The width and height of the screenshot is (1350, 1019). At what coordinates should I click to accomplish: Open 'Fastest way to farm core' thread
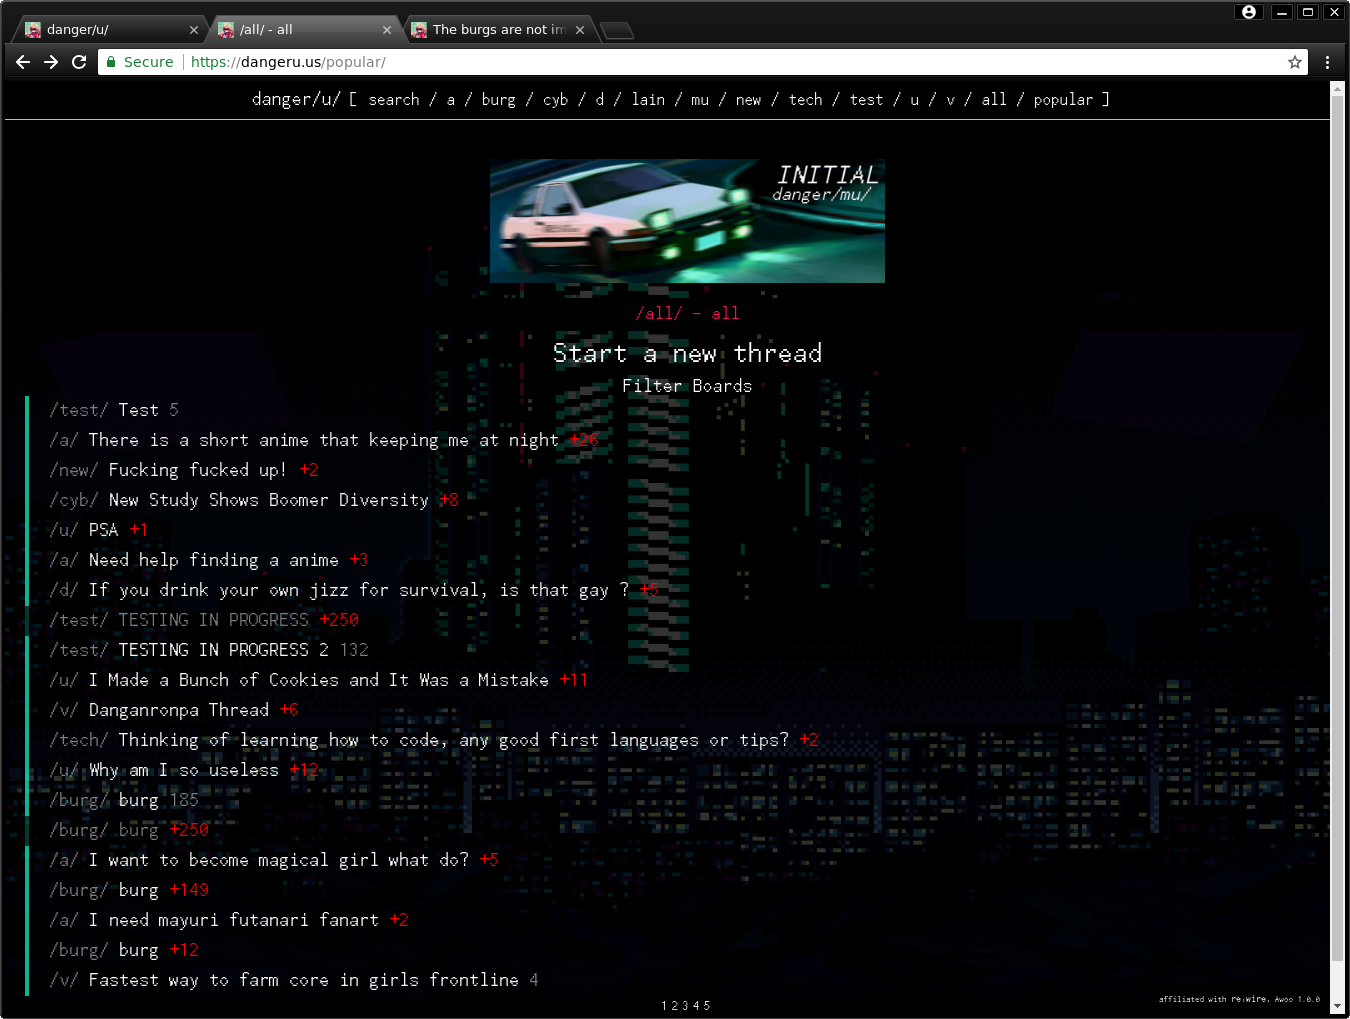[303, 980]
